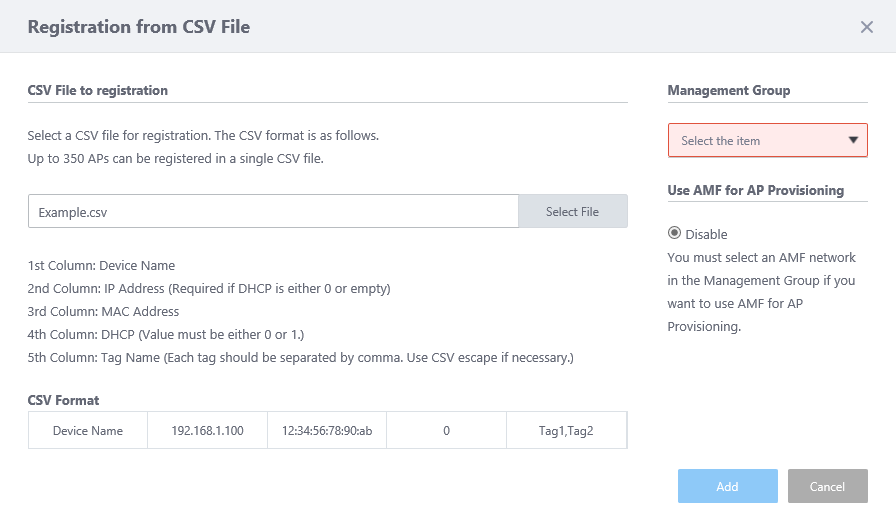Cancel the CSV registration
Viewport: 896px width, 521px height.
pyautogui.click(x=827, y=486)
